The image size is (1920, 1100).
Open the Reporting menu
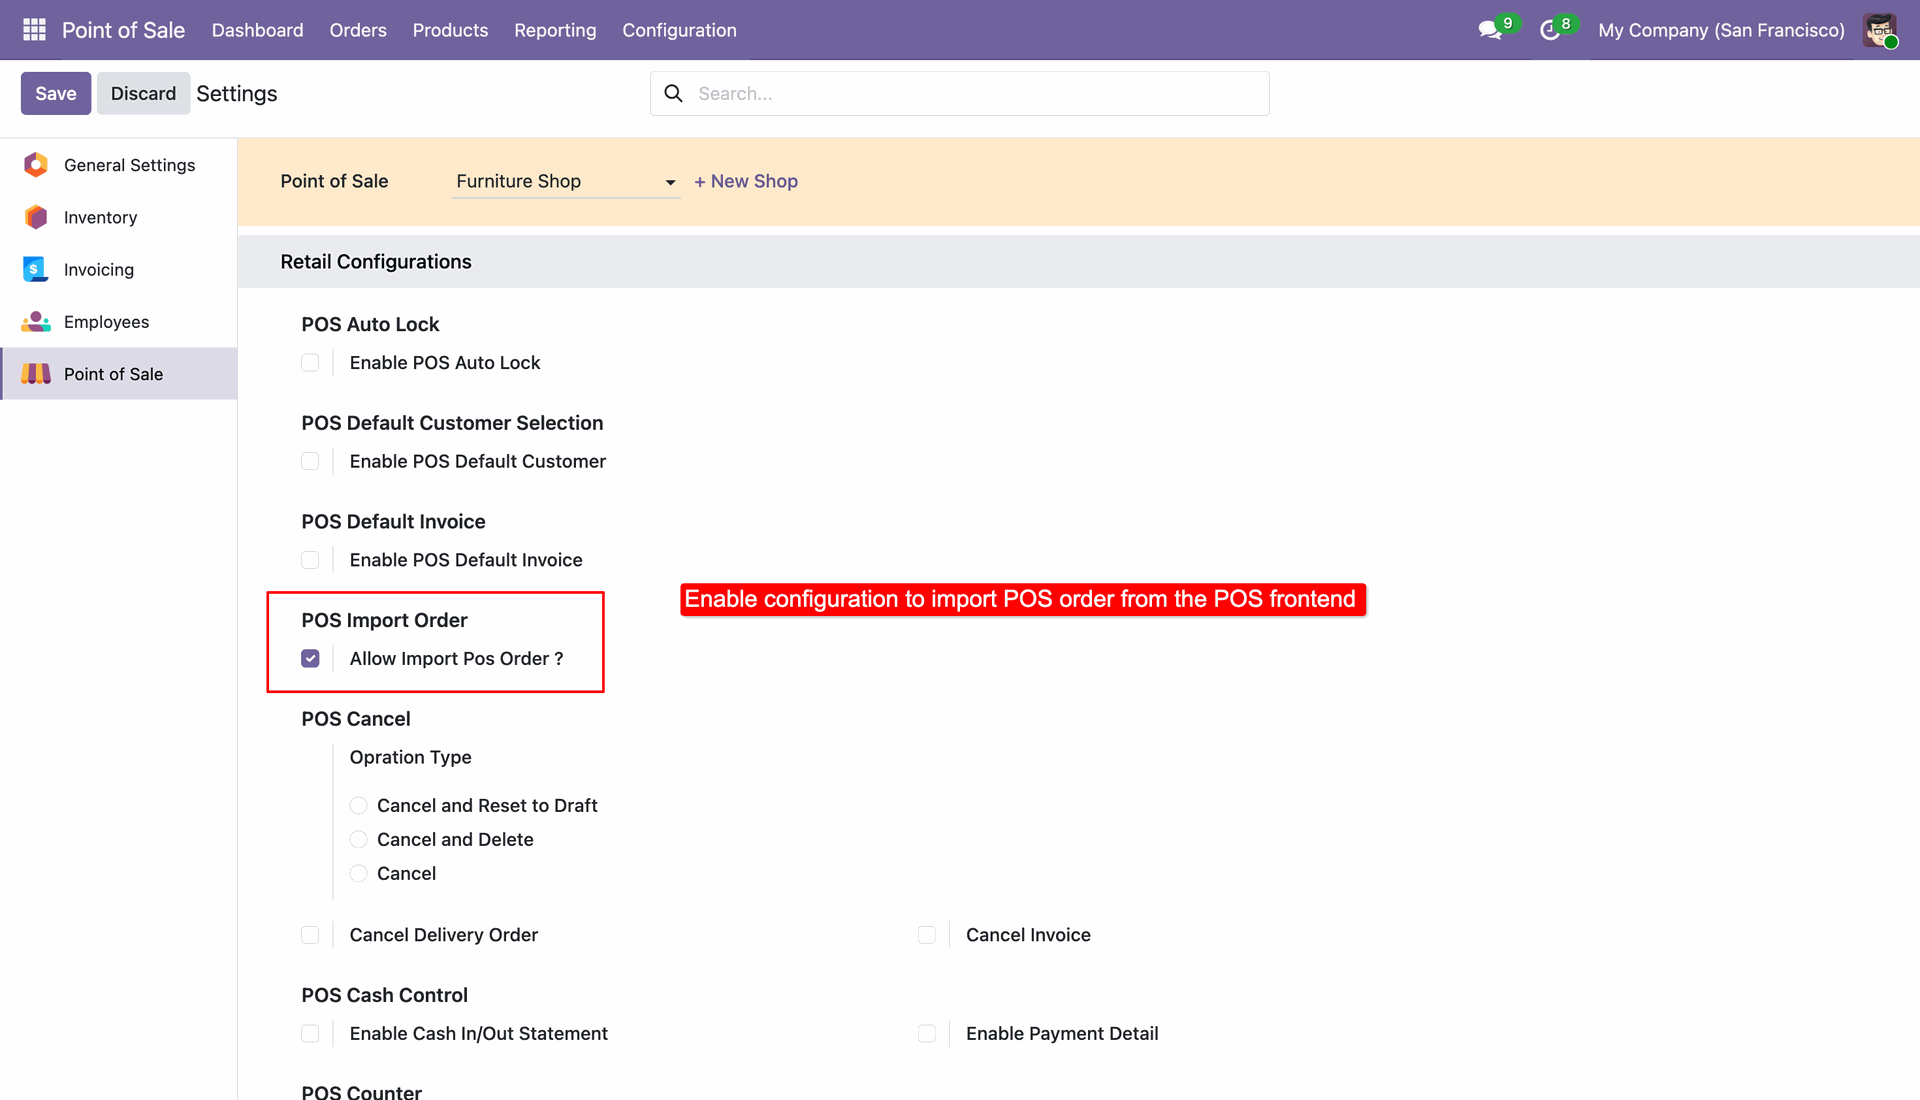click(555, 30)
